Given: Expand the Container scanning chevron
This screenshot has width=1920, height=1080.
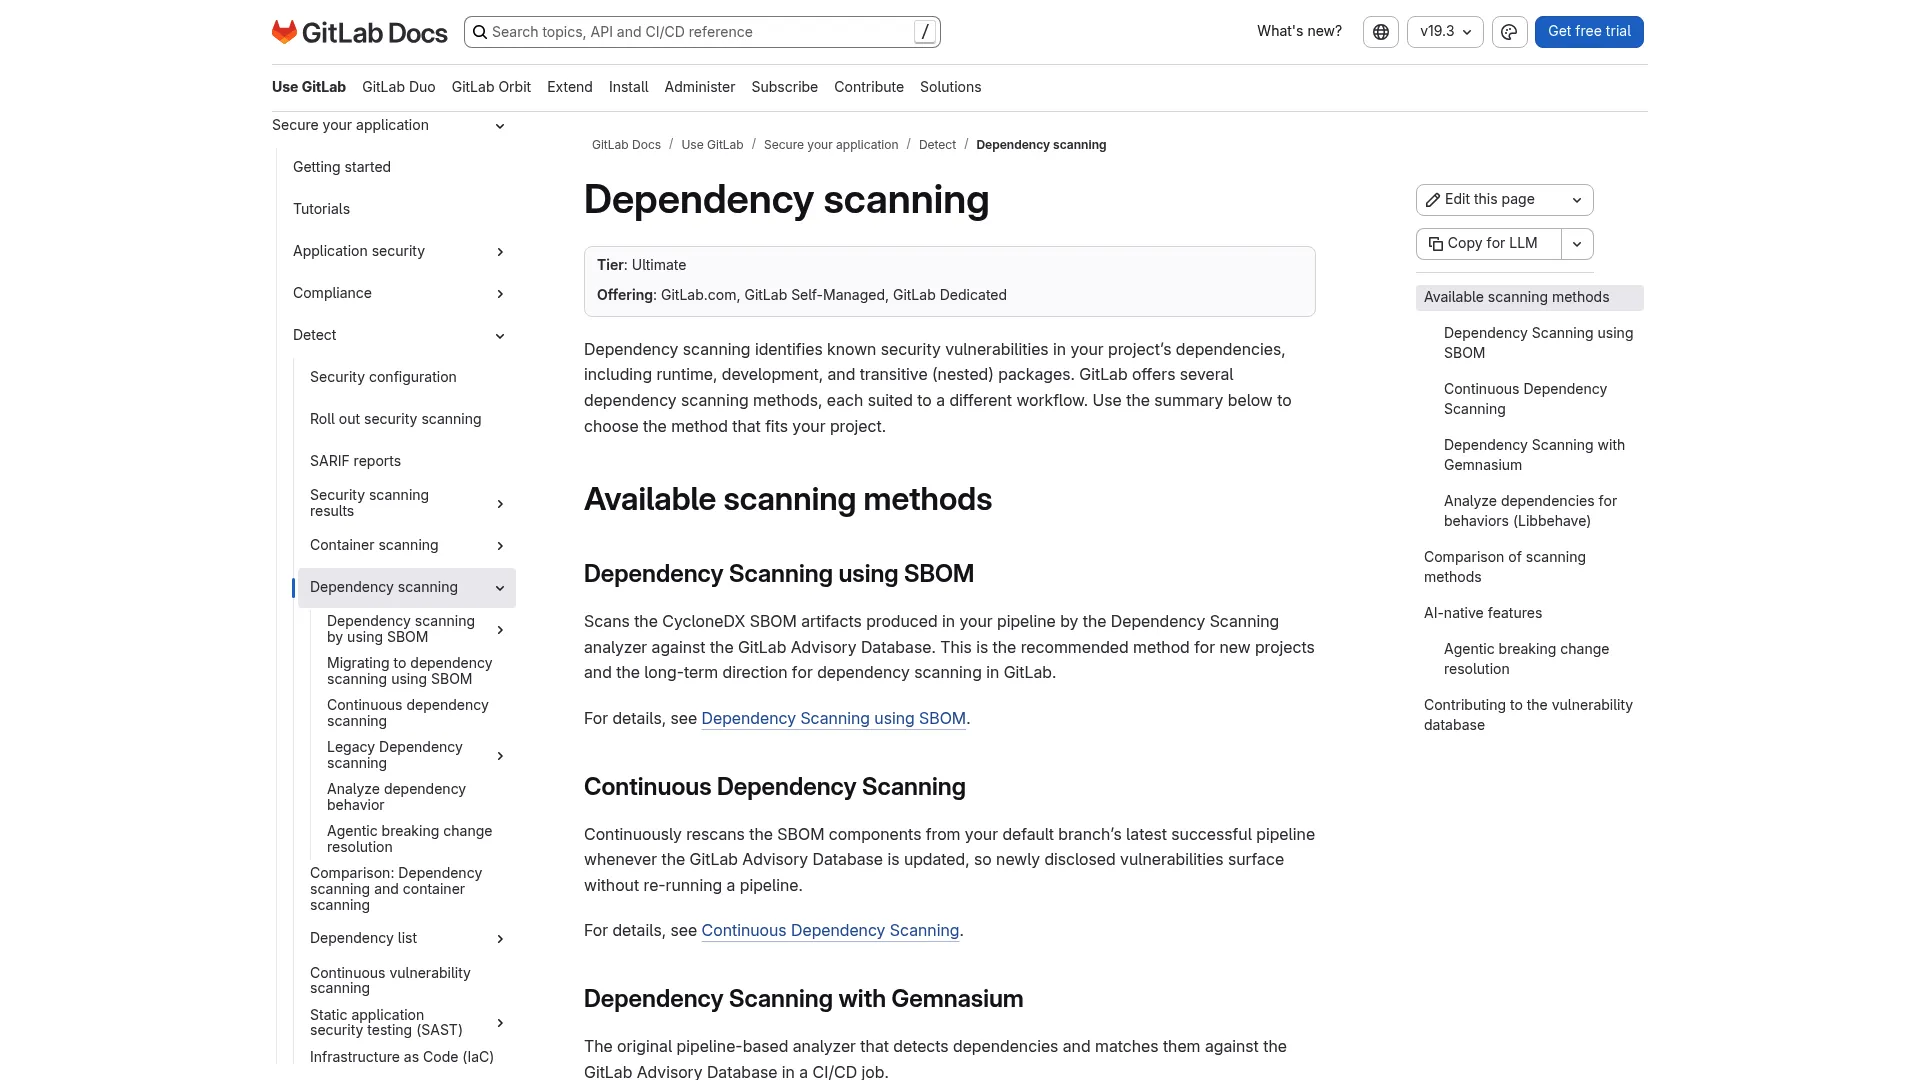Looking at the screenshot, I should (x=500, y=546).
